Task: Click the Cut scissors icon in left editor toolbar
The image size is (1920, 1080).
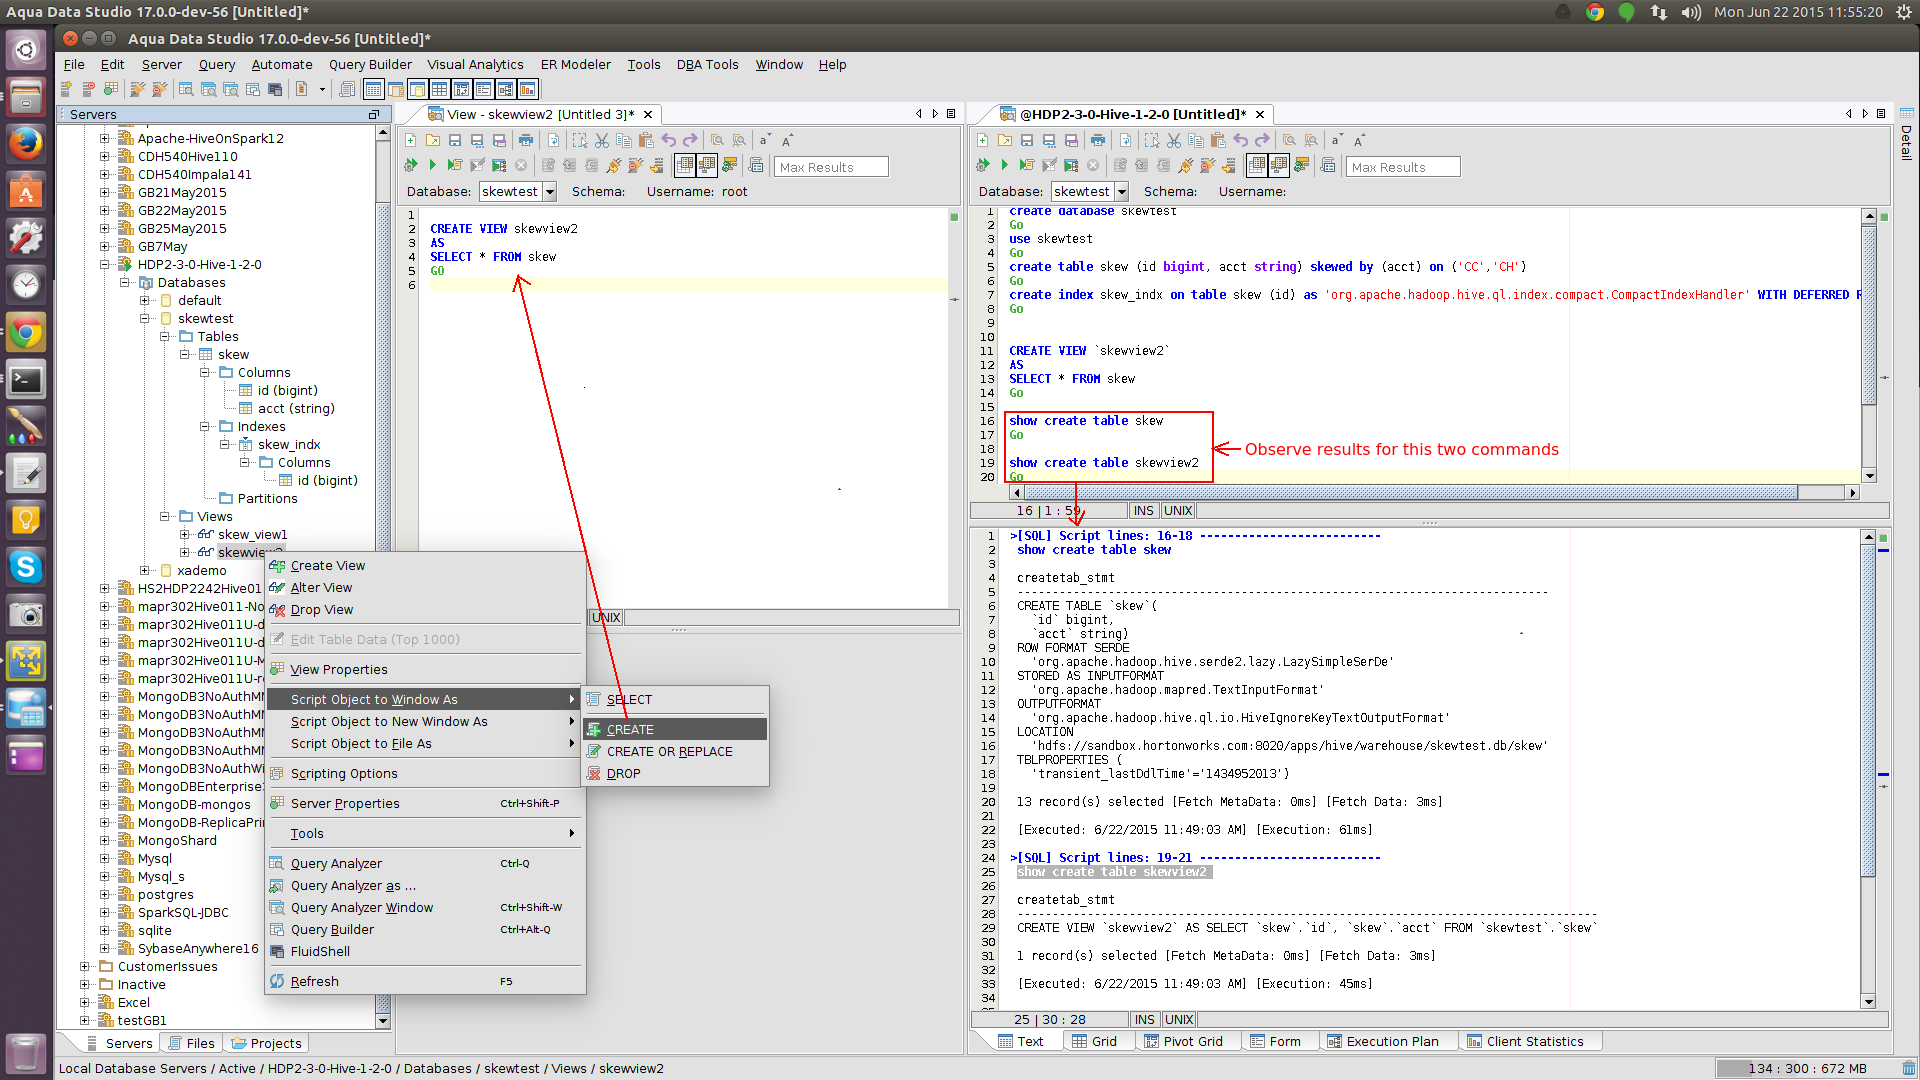Action: [602, 141]
